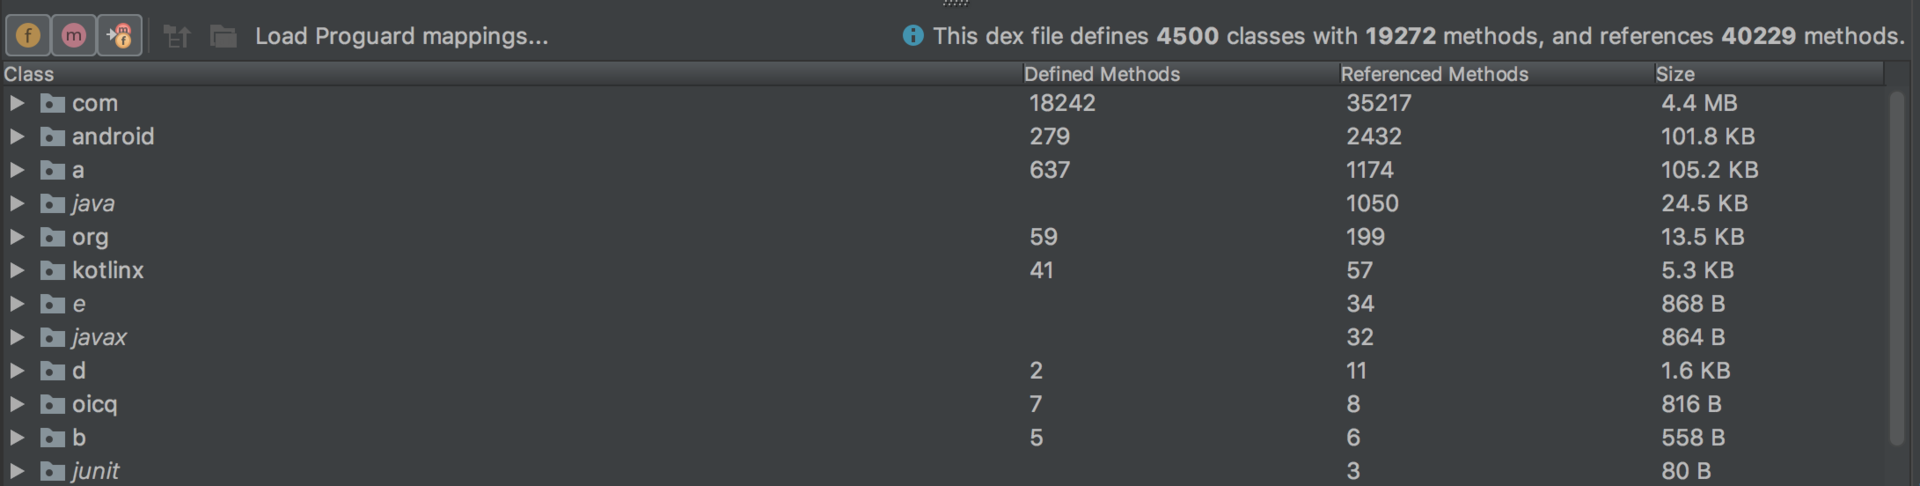Select the row for package a
This screenshot has width=1920, height=486.
tap(942, 170)
